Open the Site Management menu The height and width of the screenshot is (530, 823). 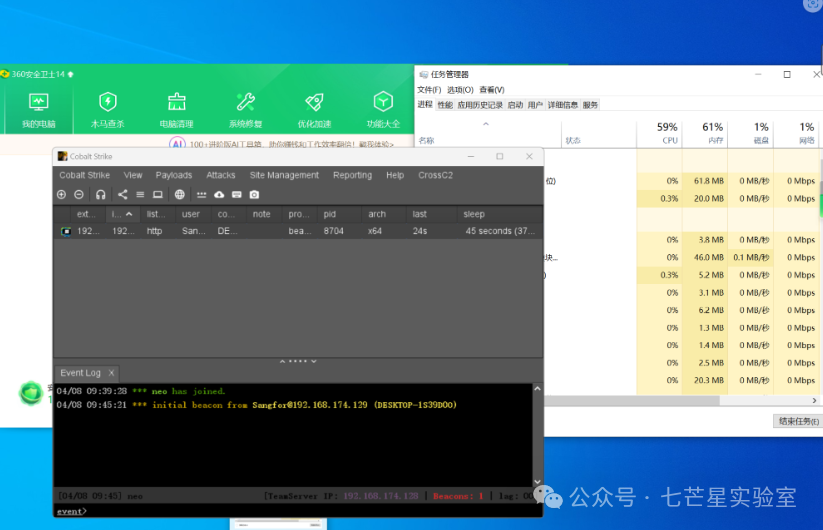pos(284,175)
